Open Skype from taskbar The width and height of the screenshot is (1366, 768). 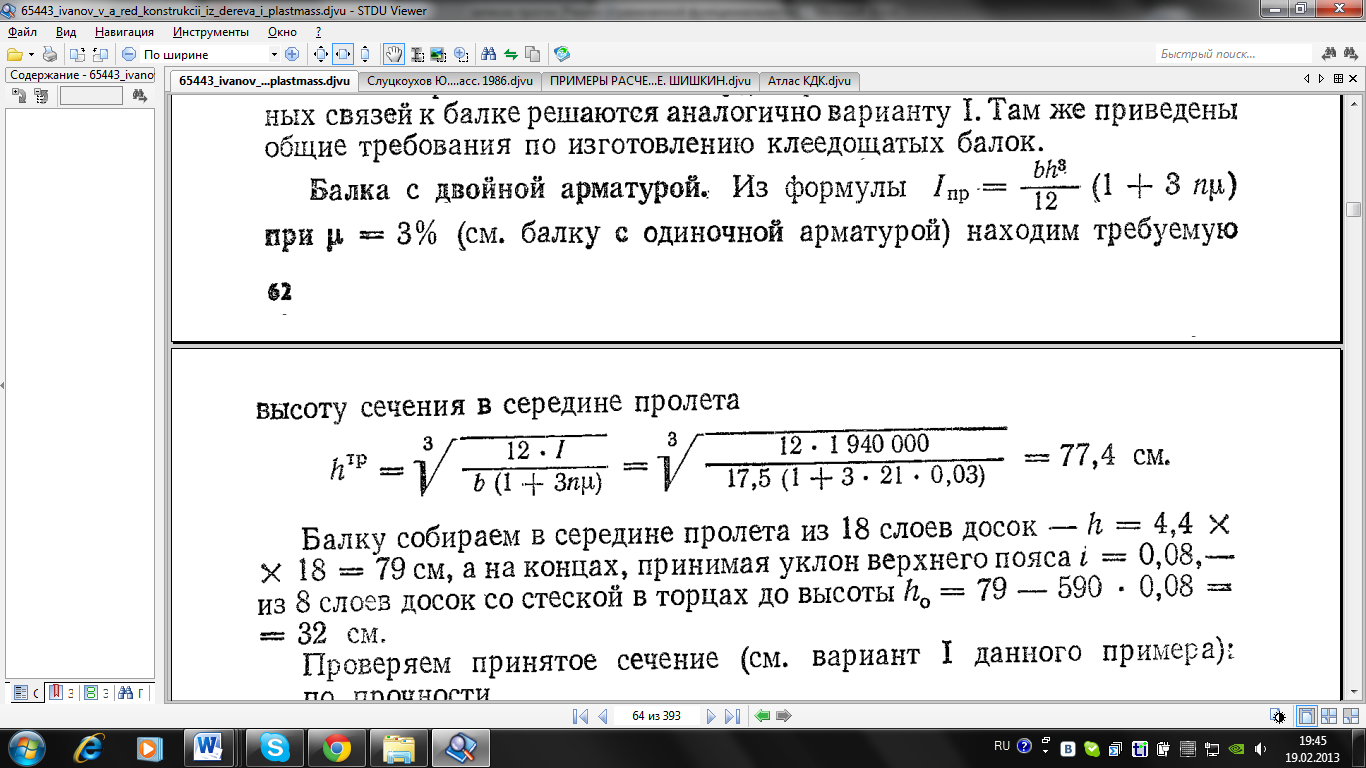274,747
